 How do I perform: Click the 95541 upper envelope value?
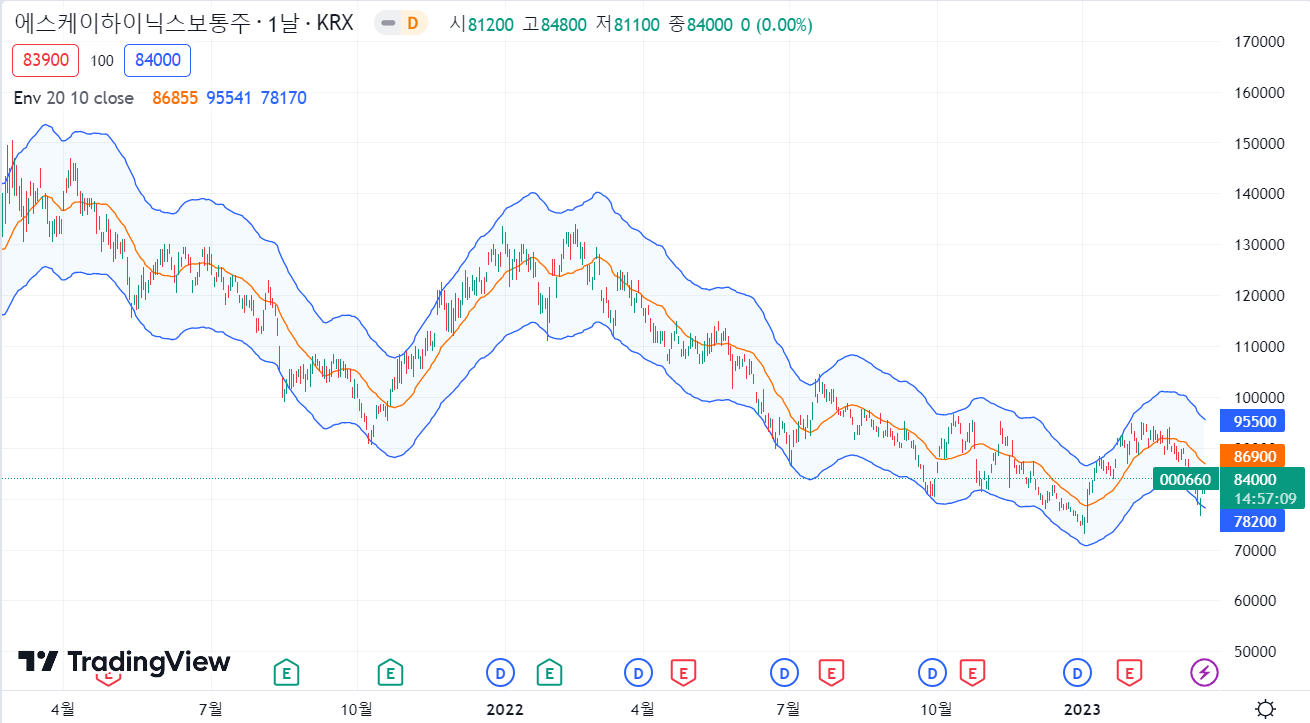[x=229, y=98]
